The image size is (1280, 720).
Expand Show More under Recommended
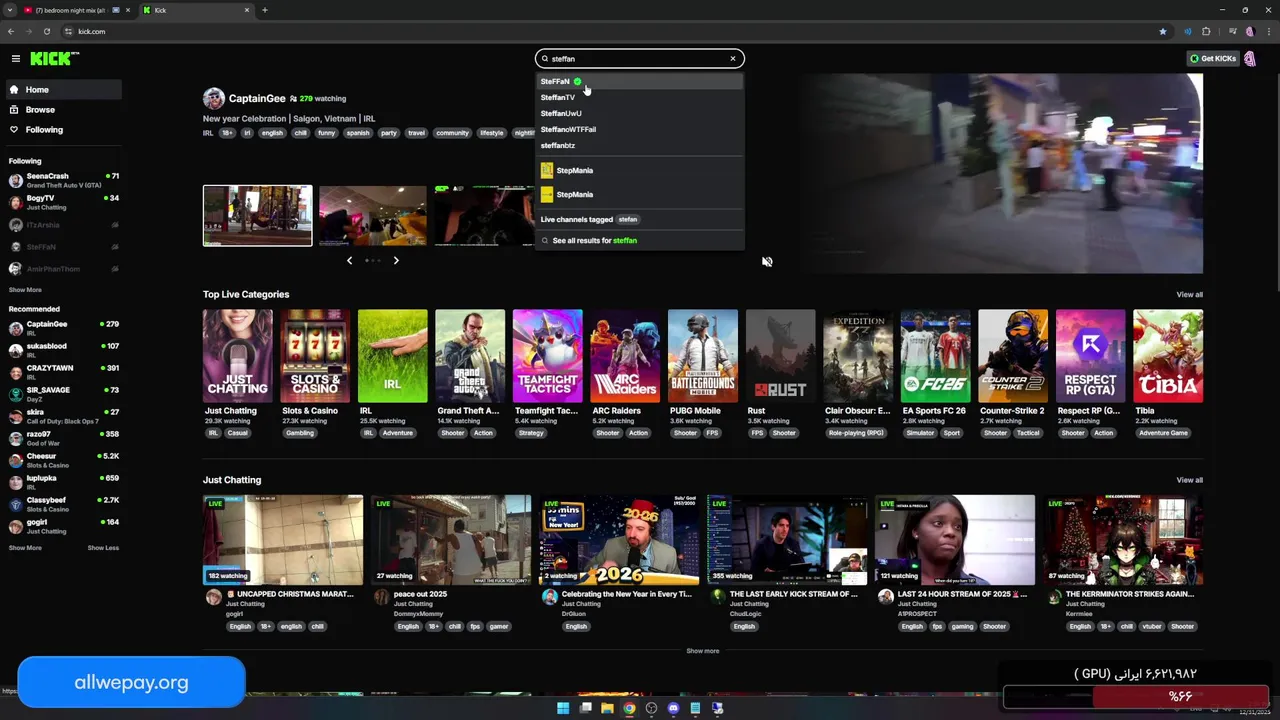25,548
